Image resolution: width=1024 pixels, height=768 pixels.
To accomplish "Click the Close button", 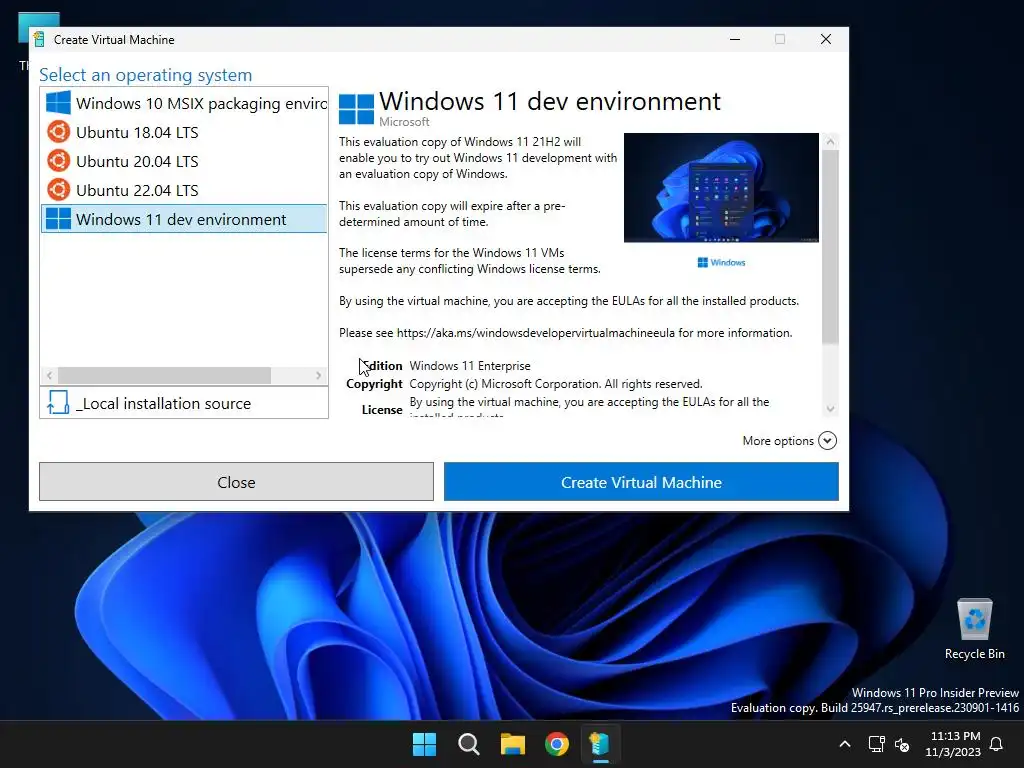I will click(x=236, y=482).
